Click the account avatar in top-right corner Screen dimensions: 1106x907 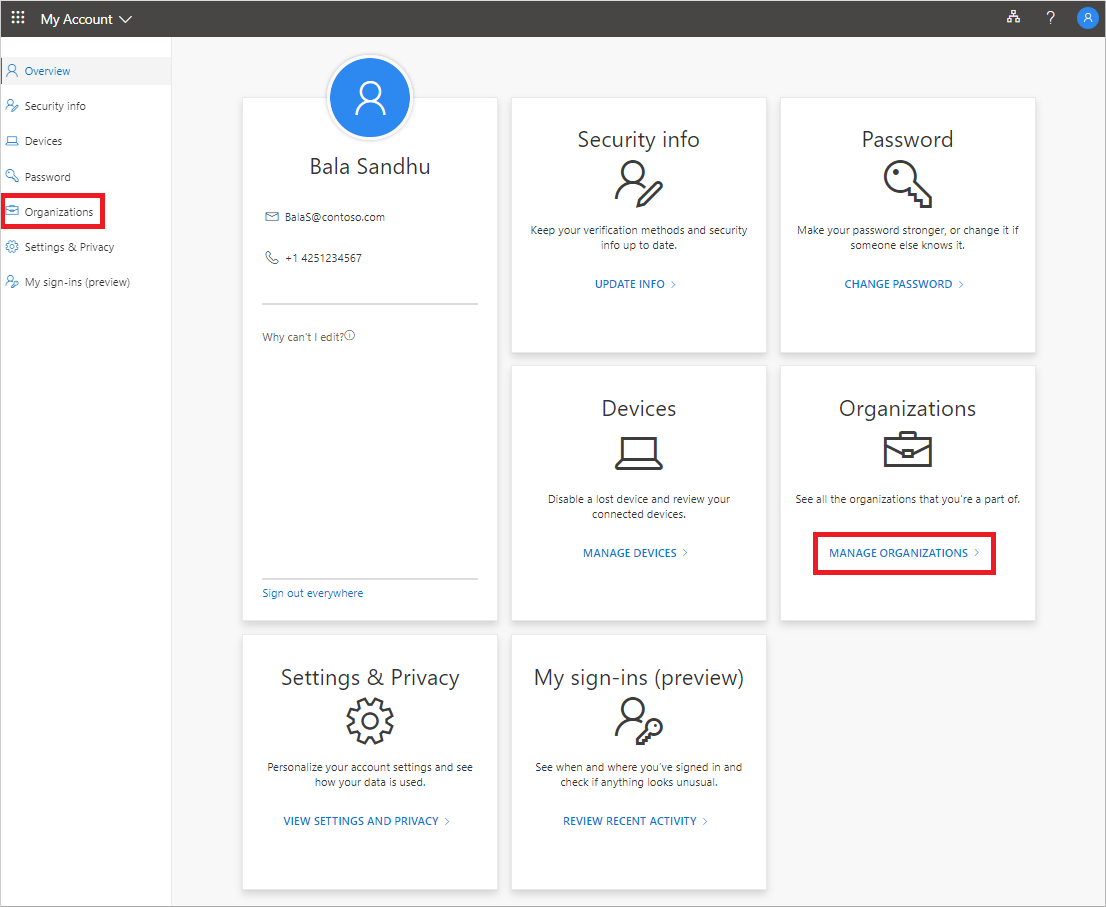click(1087, 18)
